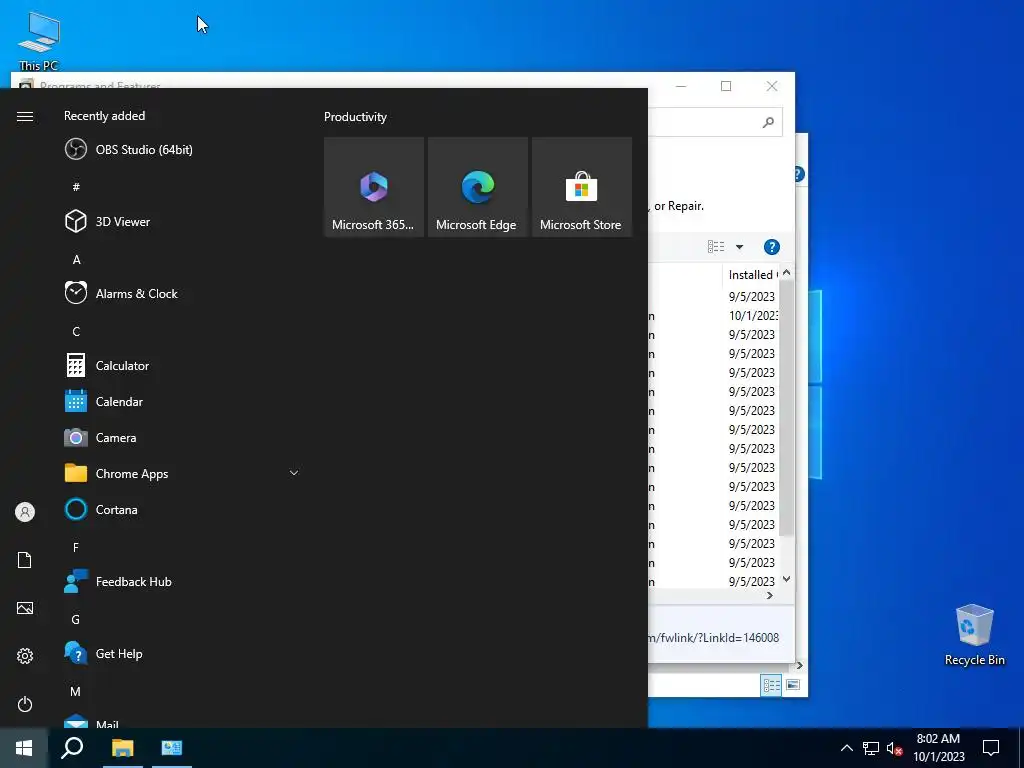The image size is (1024, 768).
Task: Select This PC desktop icon
Action: (39, 40)
